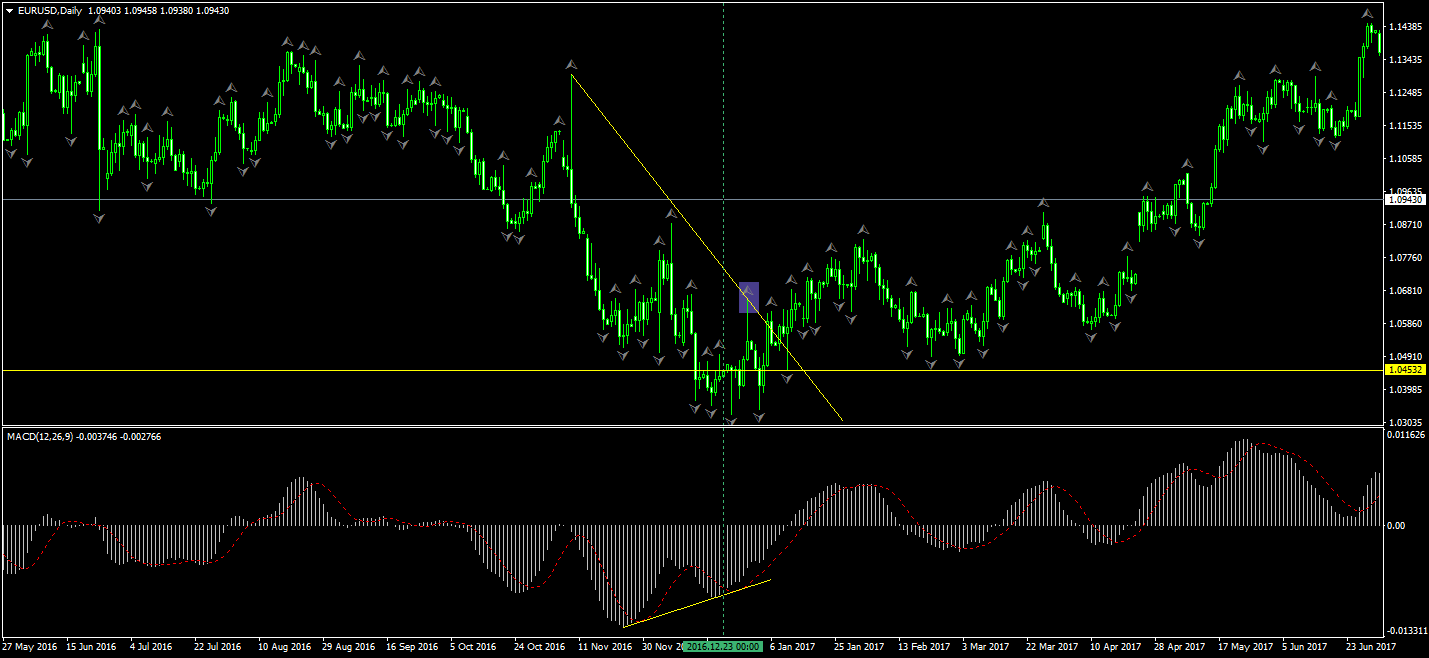The image size is (1429, 658).
Task: Click the 2016.12.23 crosshair date label
Action: [x=724, y=647]
